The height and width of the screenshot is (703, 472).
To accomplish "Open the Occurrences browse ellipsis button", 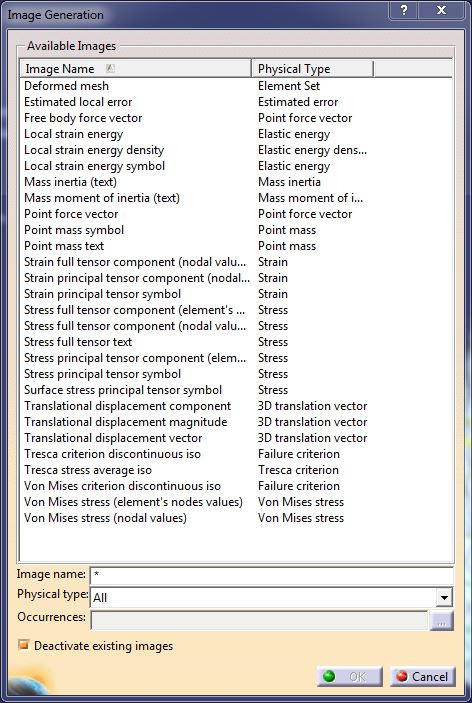I will tap(442, 621).
